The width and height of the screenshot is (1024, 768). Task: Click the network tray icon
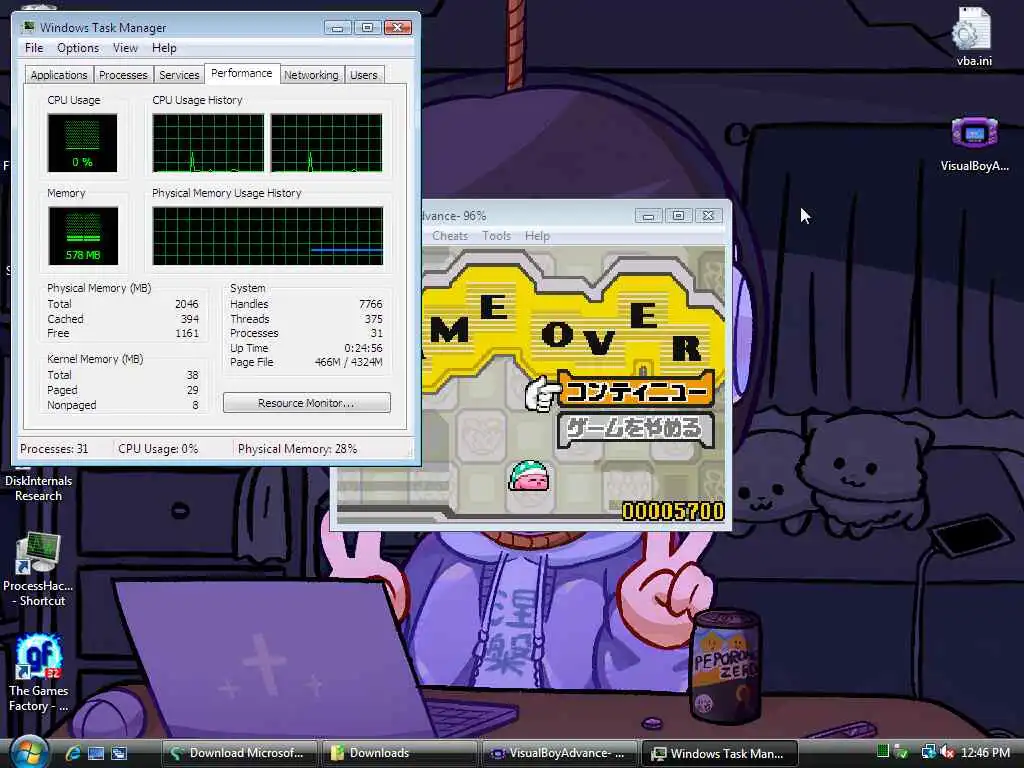click(928, 752)
